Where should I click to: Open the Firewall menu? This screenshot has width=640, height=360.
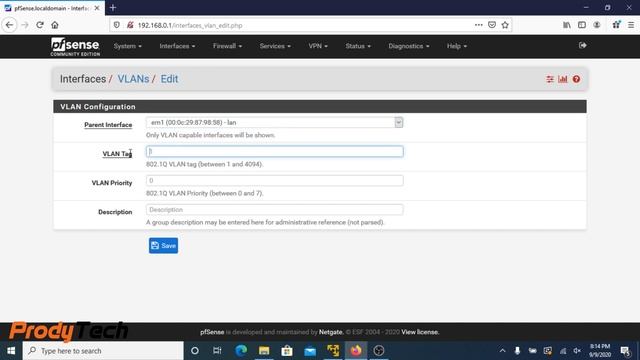coord(227,46)
